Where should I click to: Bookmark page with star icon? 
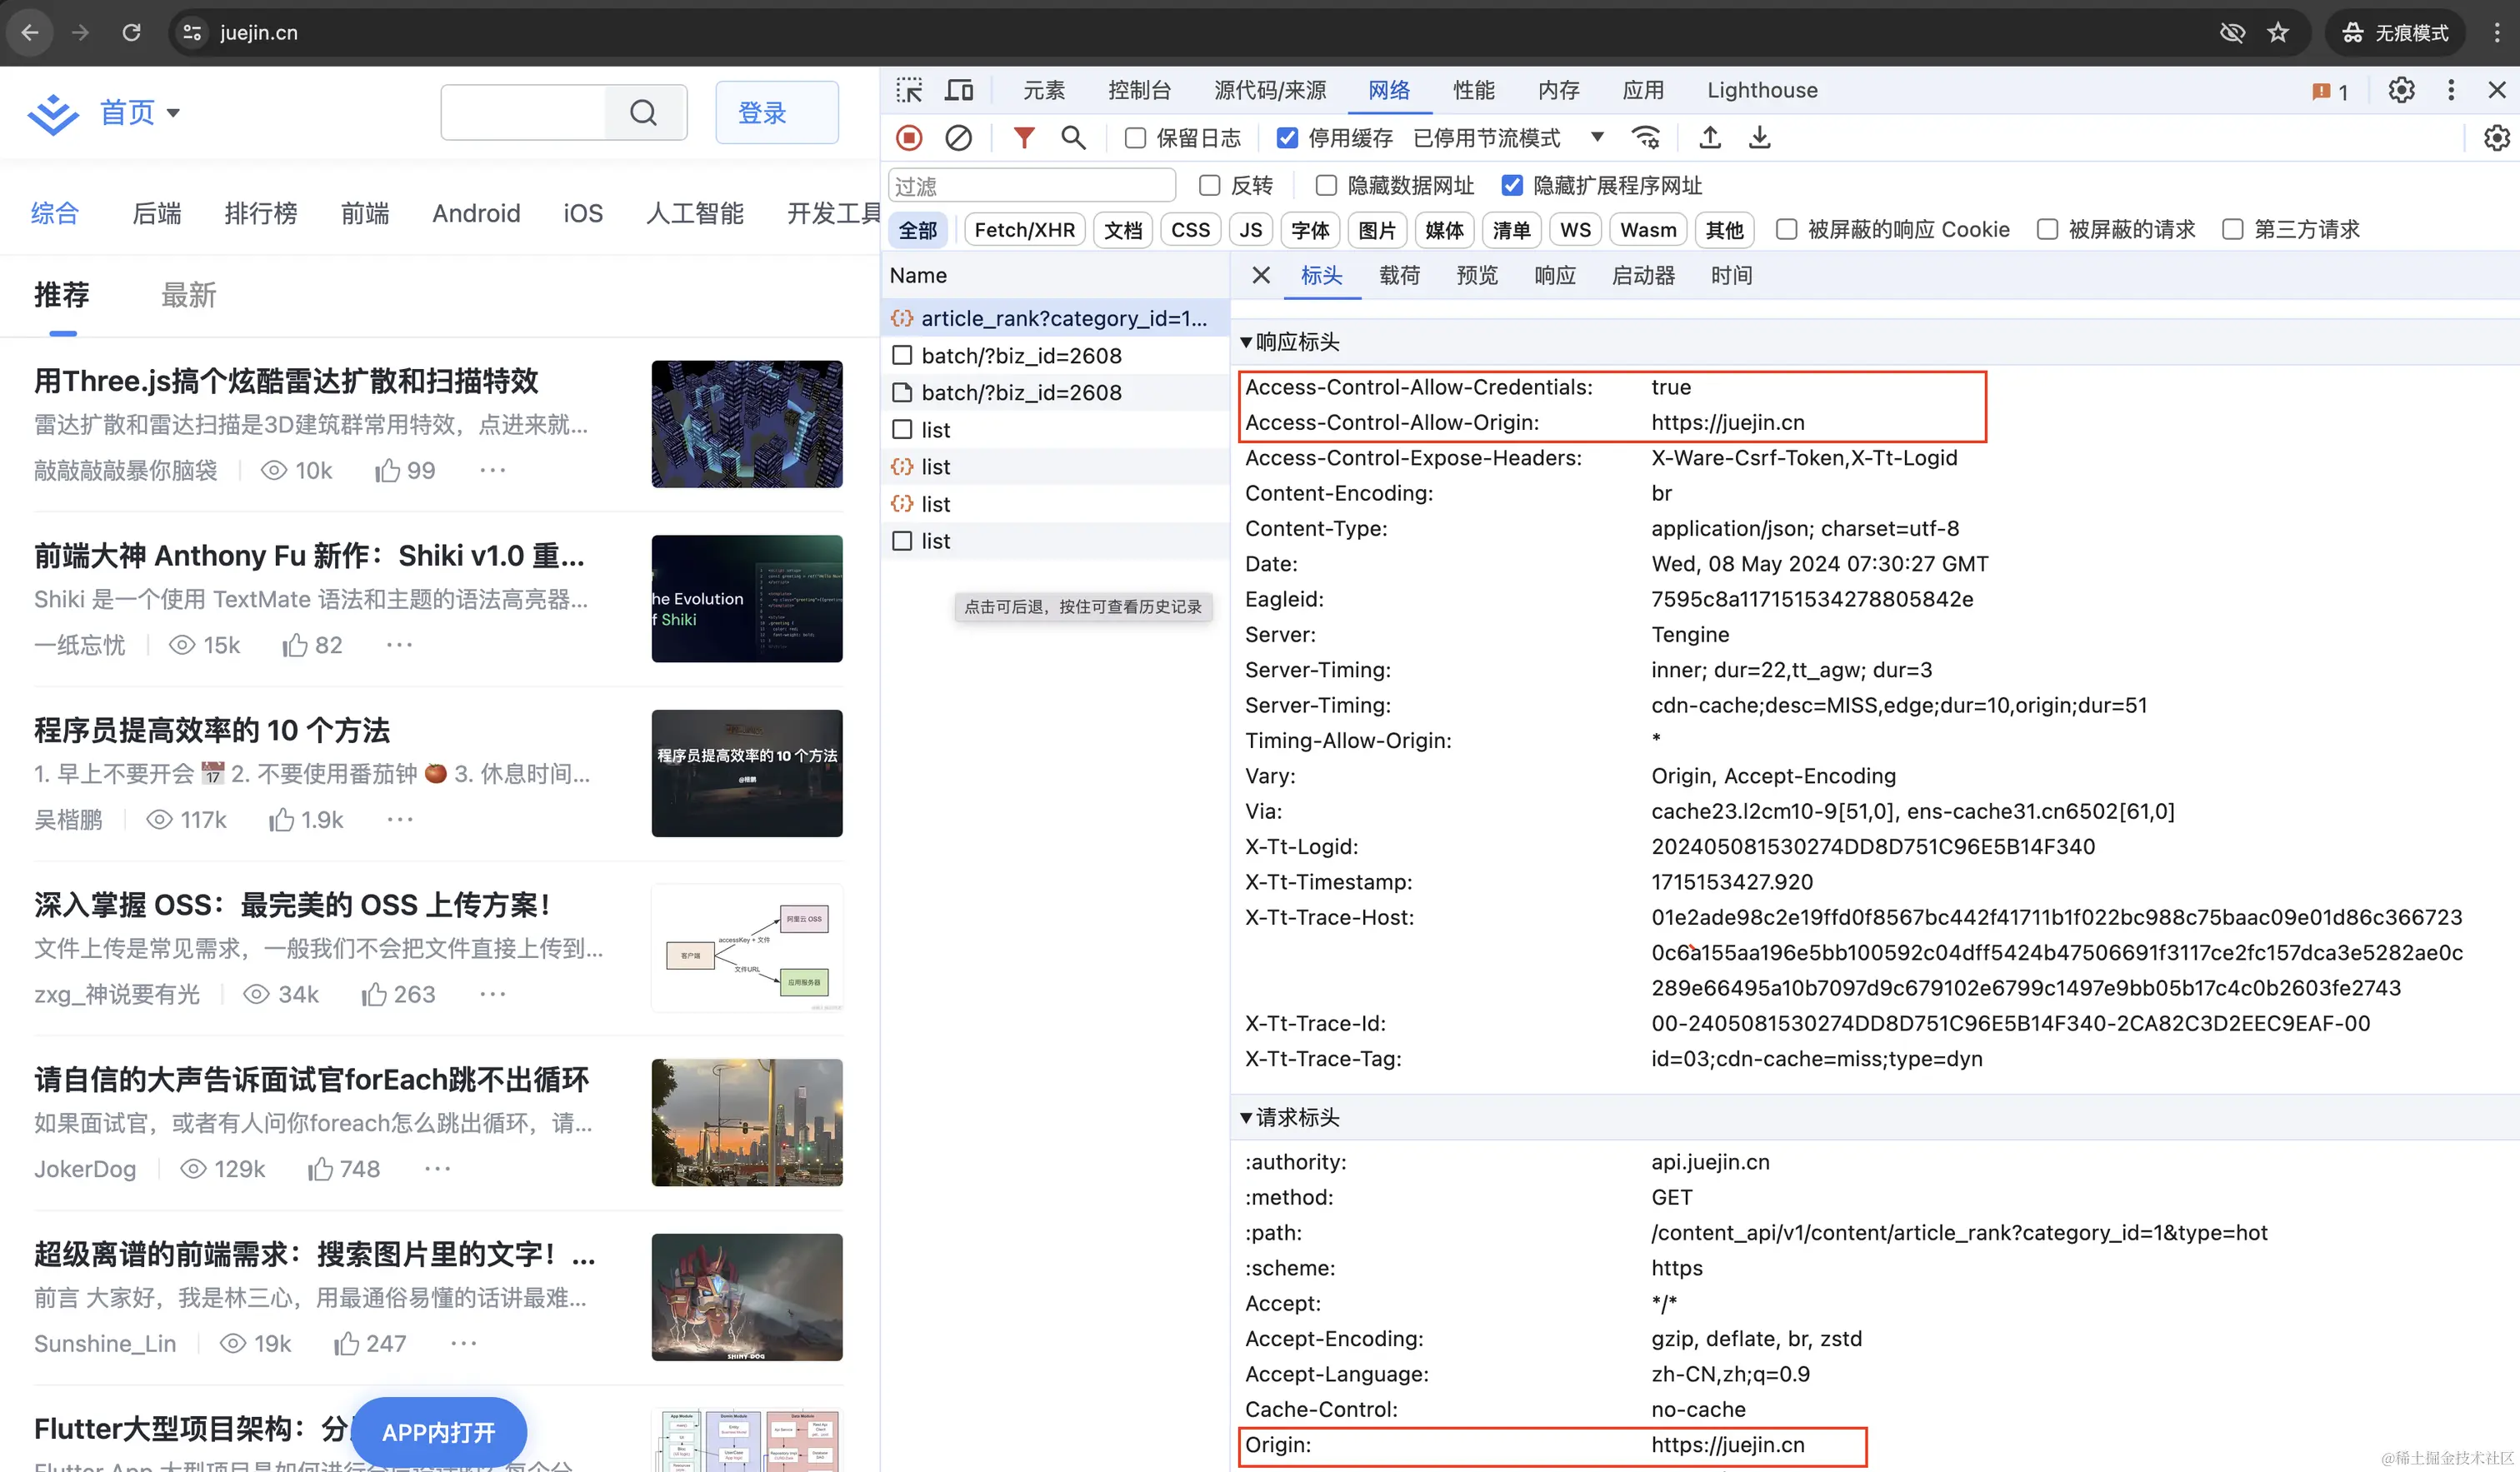[x=2278, y=32]
